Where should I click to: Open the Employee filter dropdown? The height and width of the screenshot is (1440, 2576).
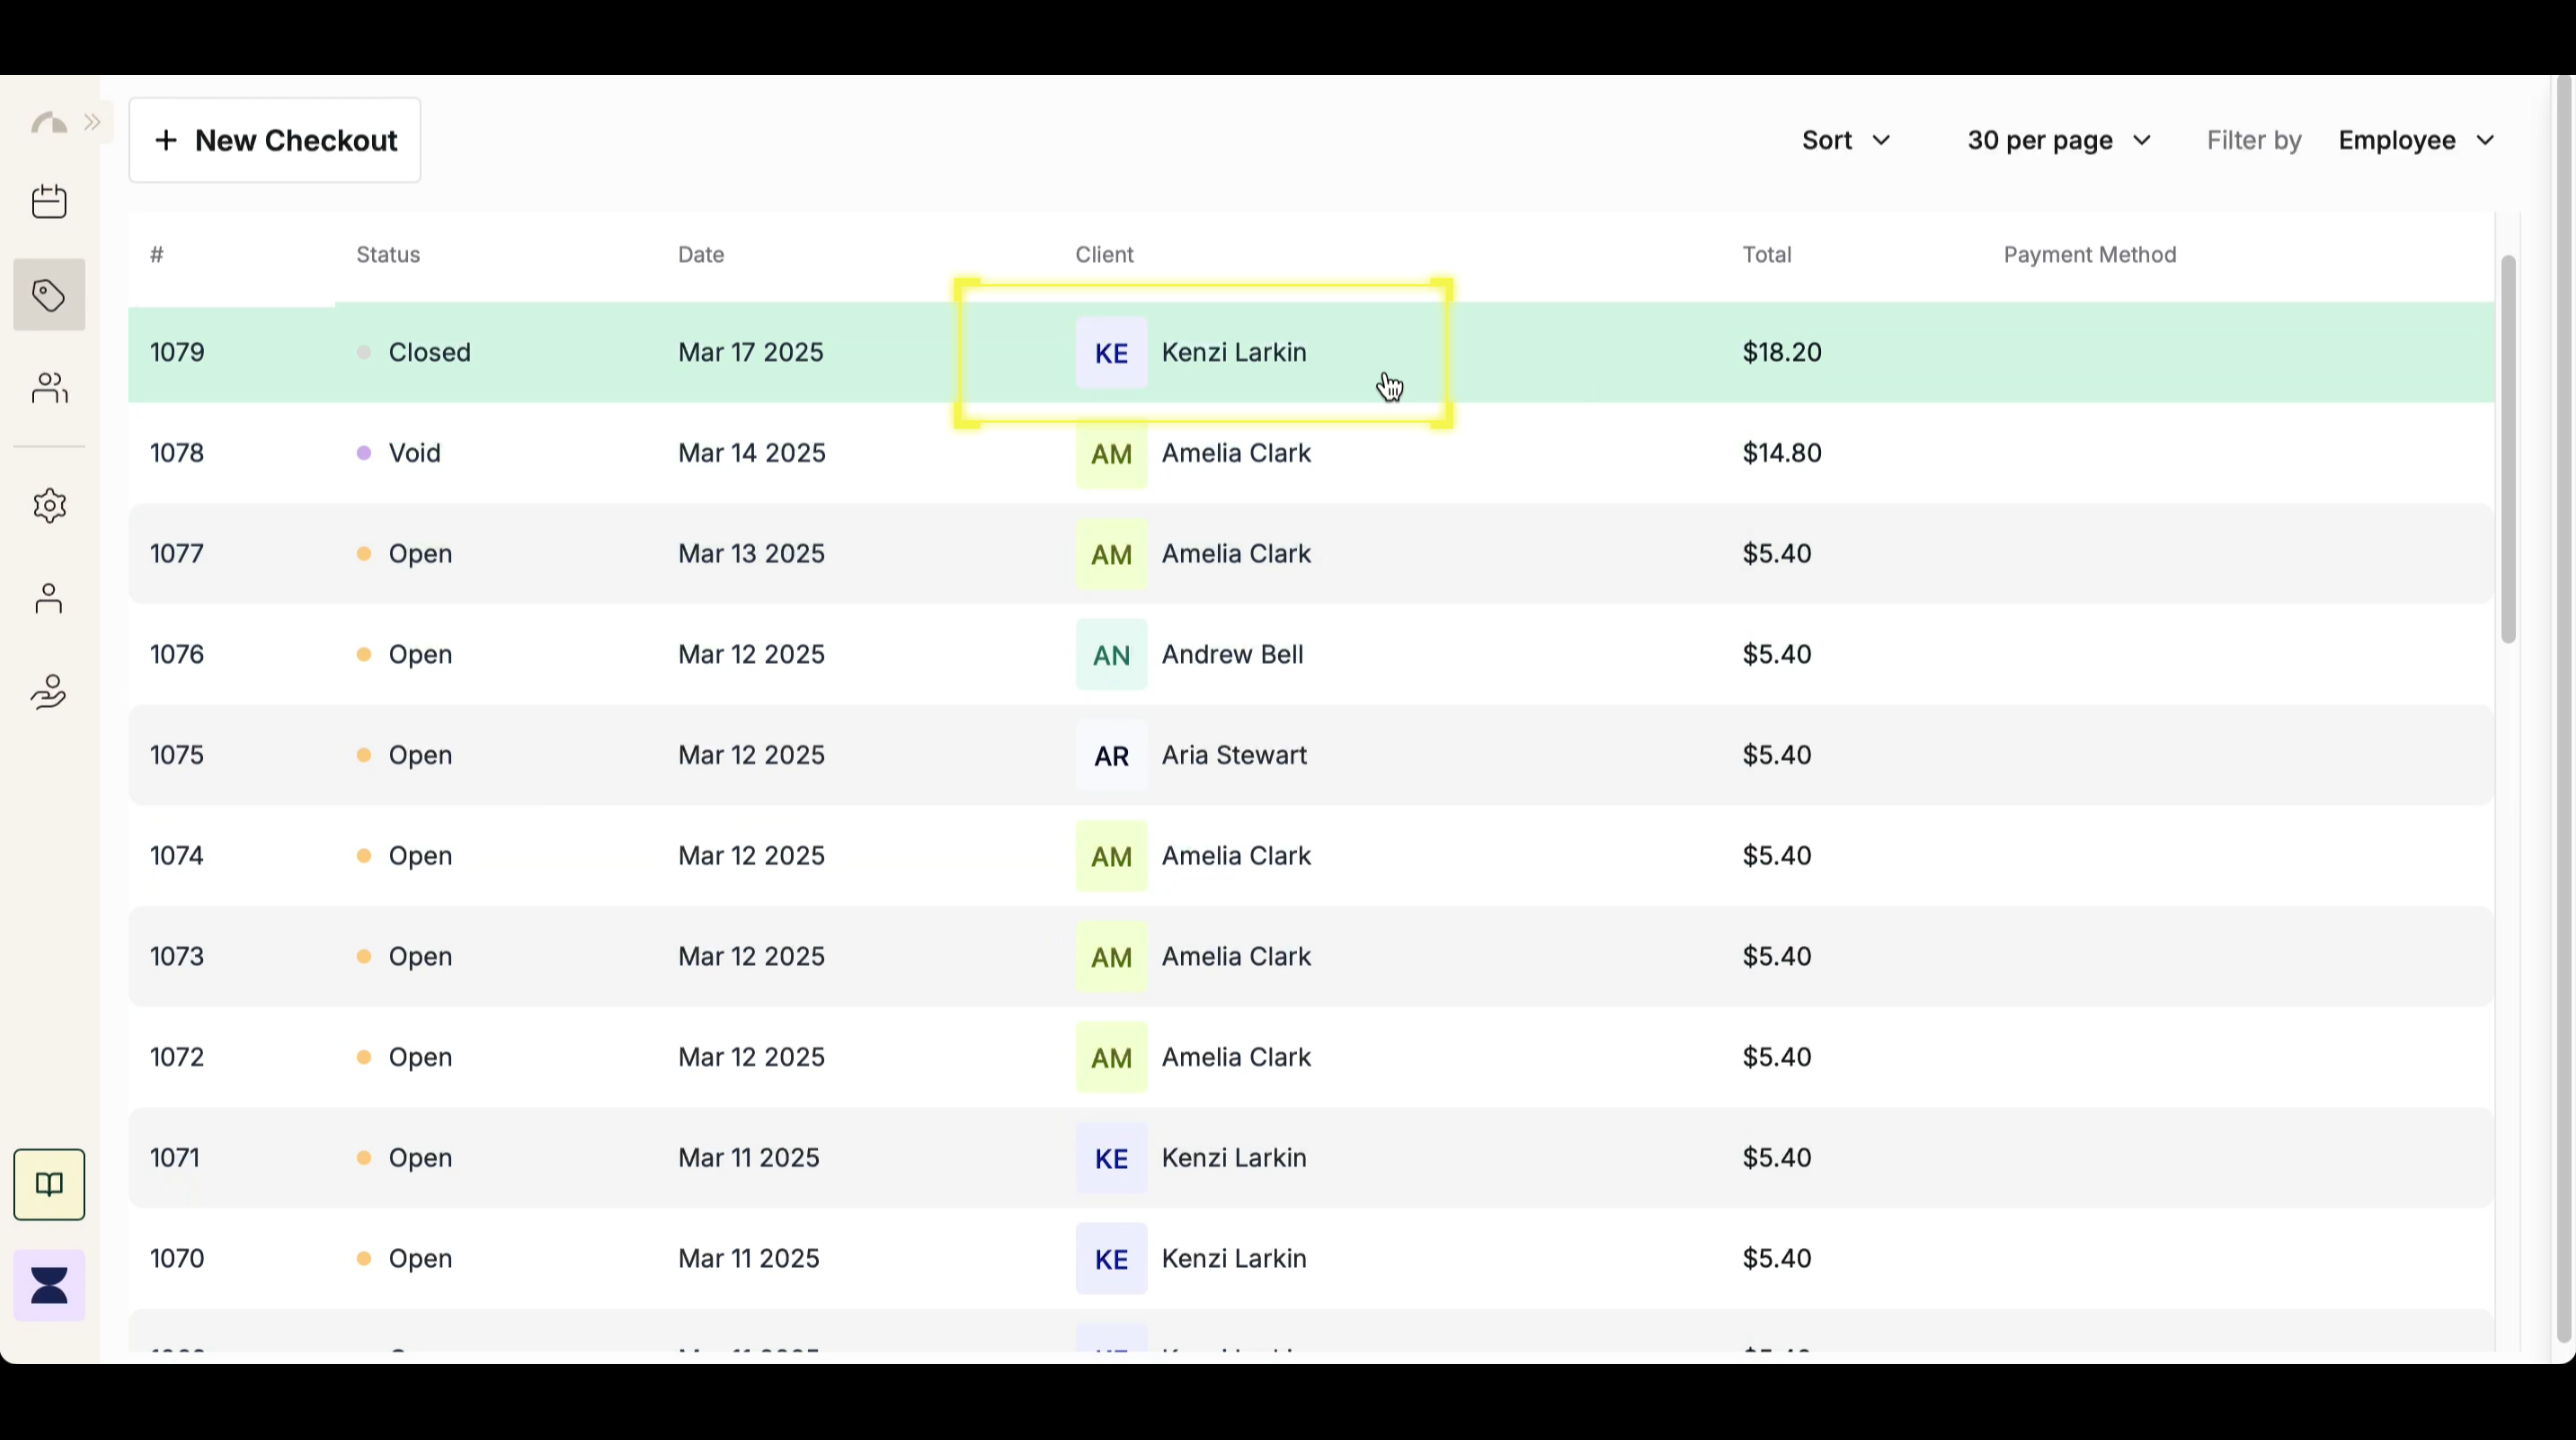tap(2415, 140)
